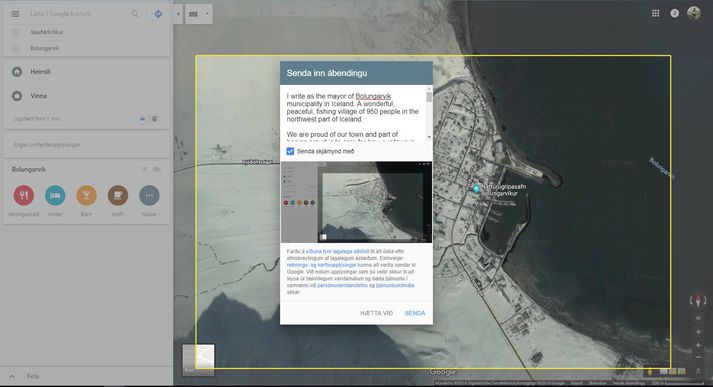The height and width of the screenshot is (387, 713).
Task: Toggle driving traffic car icon
Action: point(143,119)
